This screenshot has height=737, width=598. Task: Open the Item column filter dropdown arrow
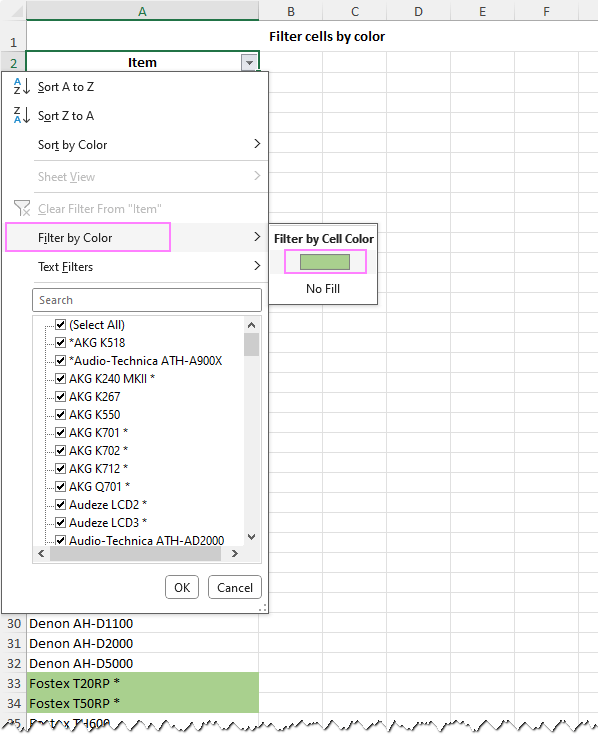coord(249,62)
